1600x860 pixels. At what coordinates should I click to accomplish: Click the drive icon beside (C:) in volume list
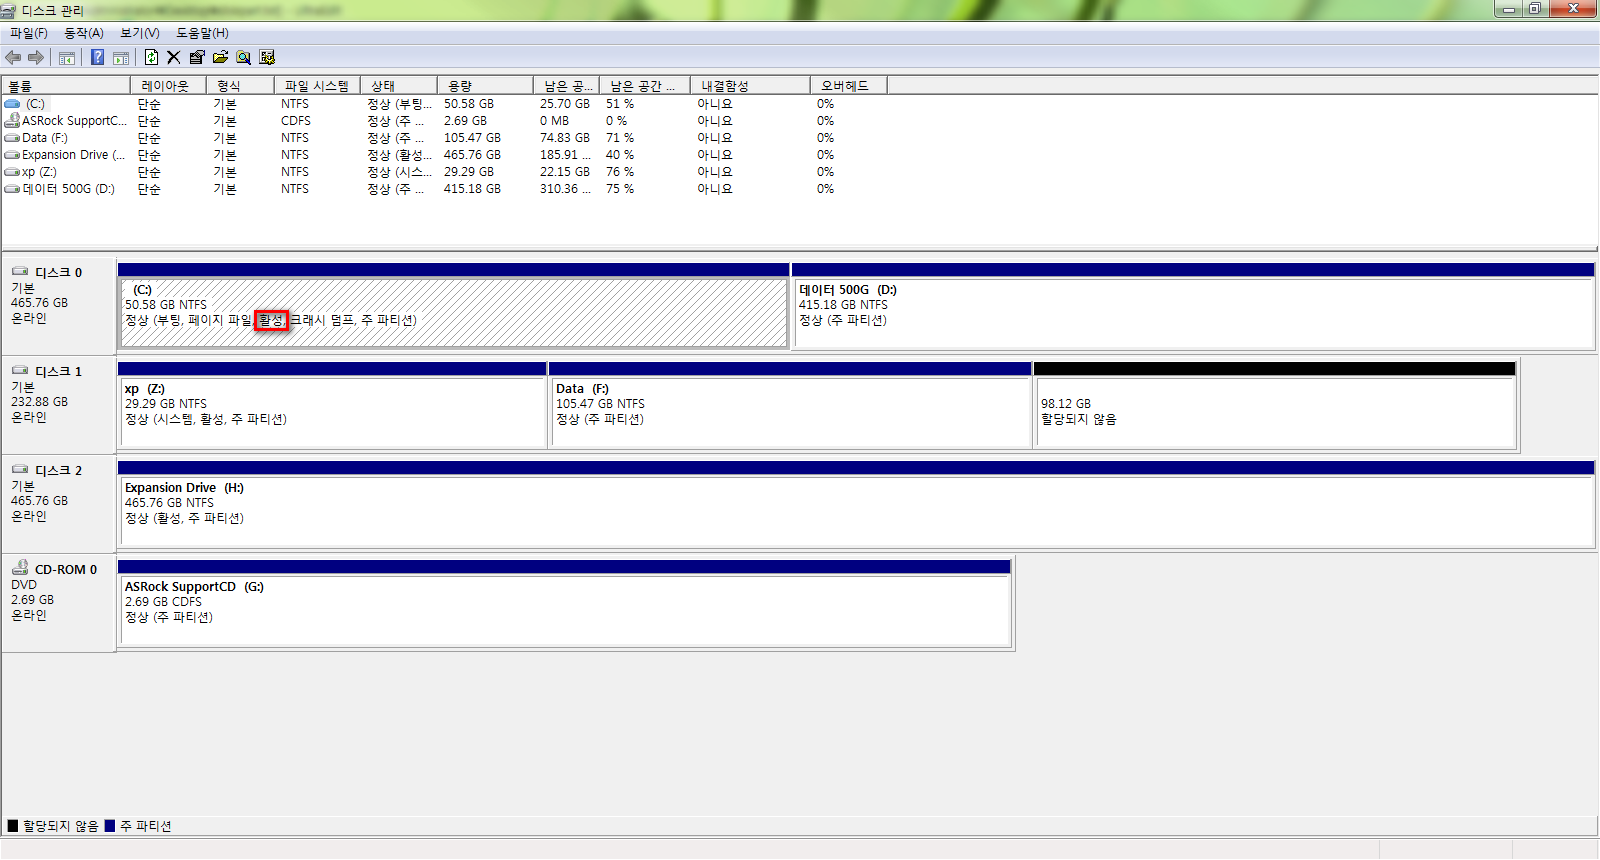pos(12,104)
